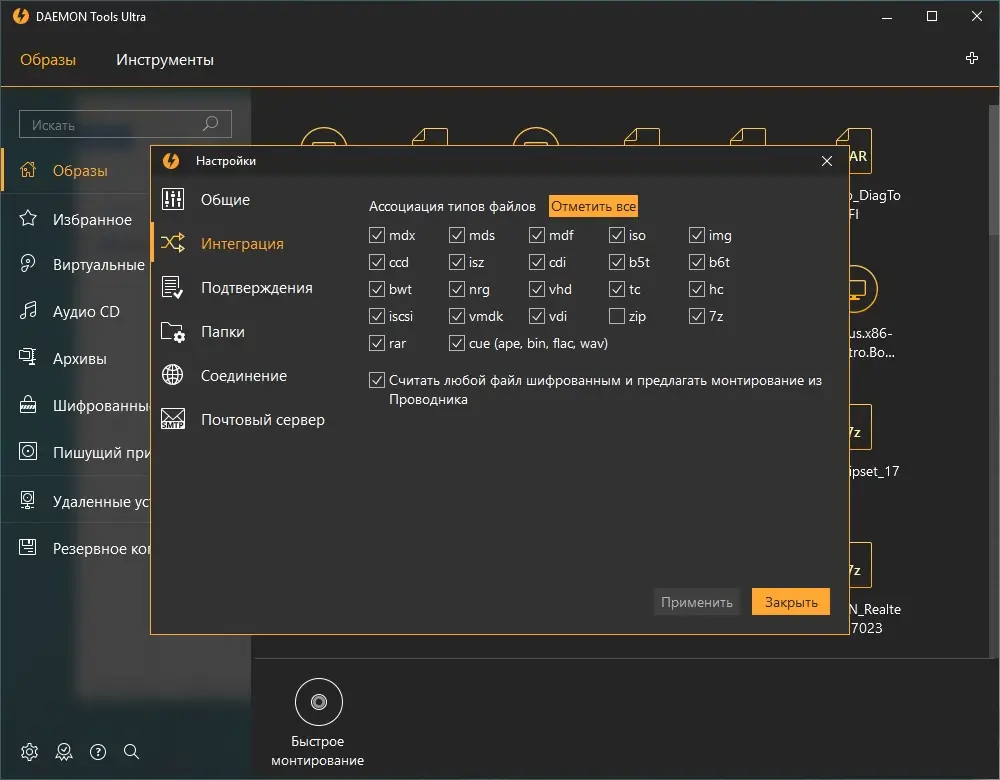The image size is (1000, 780).
Task: Click the Закрыть button
Action: [x=791, y=602]
